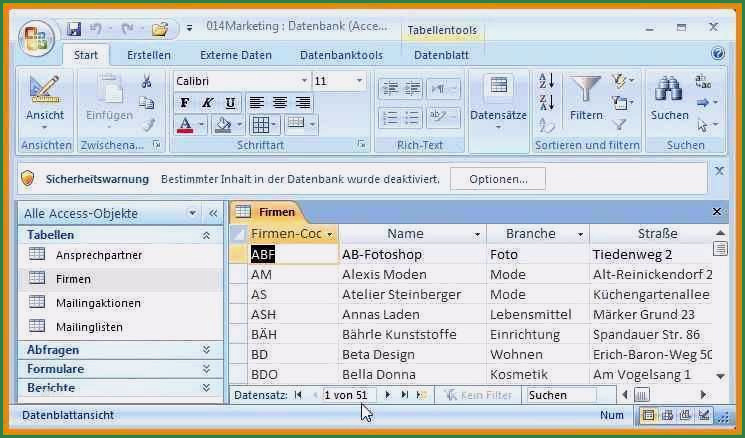
Task: Click the open folder quick access icon
Action: pyautogui.click(x=160, y=29)
